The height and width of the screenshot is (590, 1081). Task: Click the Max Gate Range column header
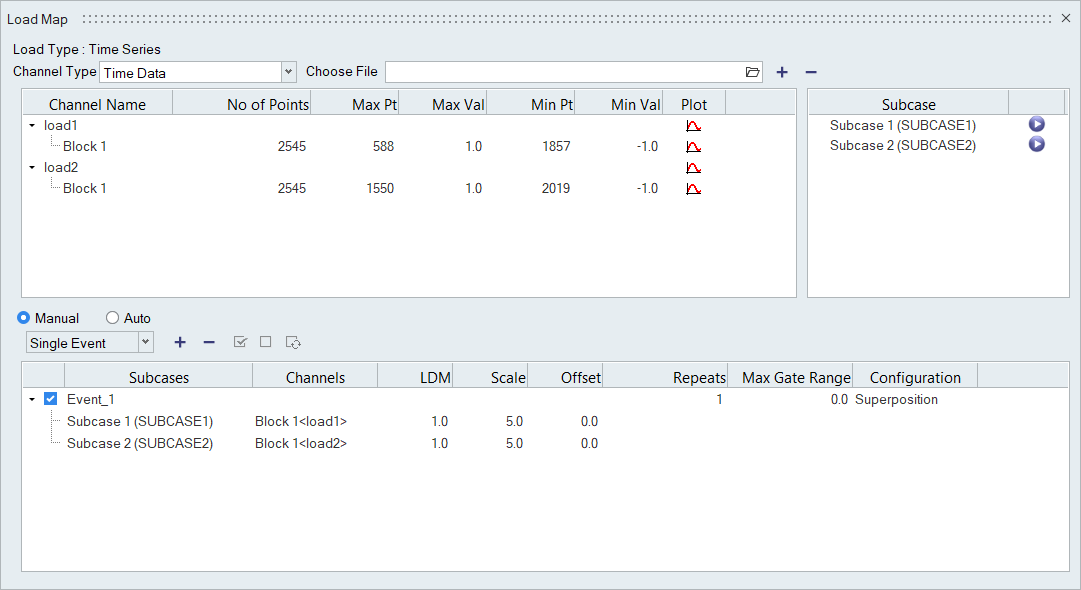pyautogui.click(x=796, y=377)
